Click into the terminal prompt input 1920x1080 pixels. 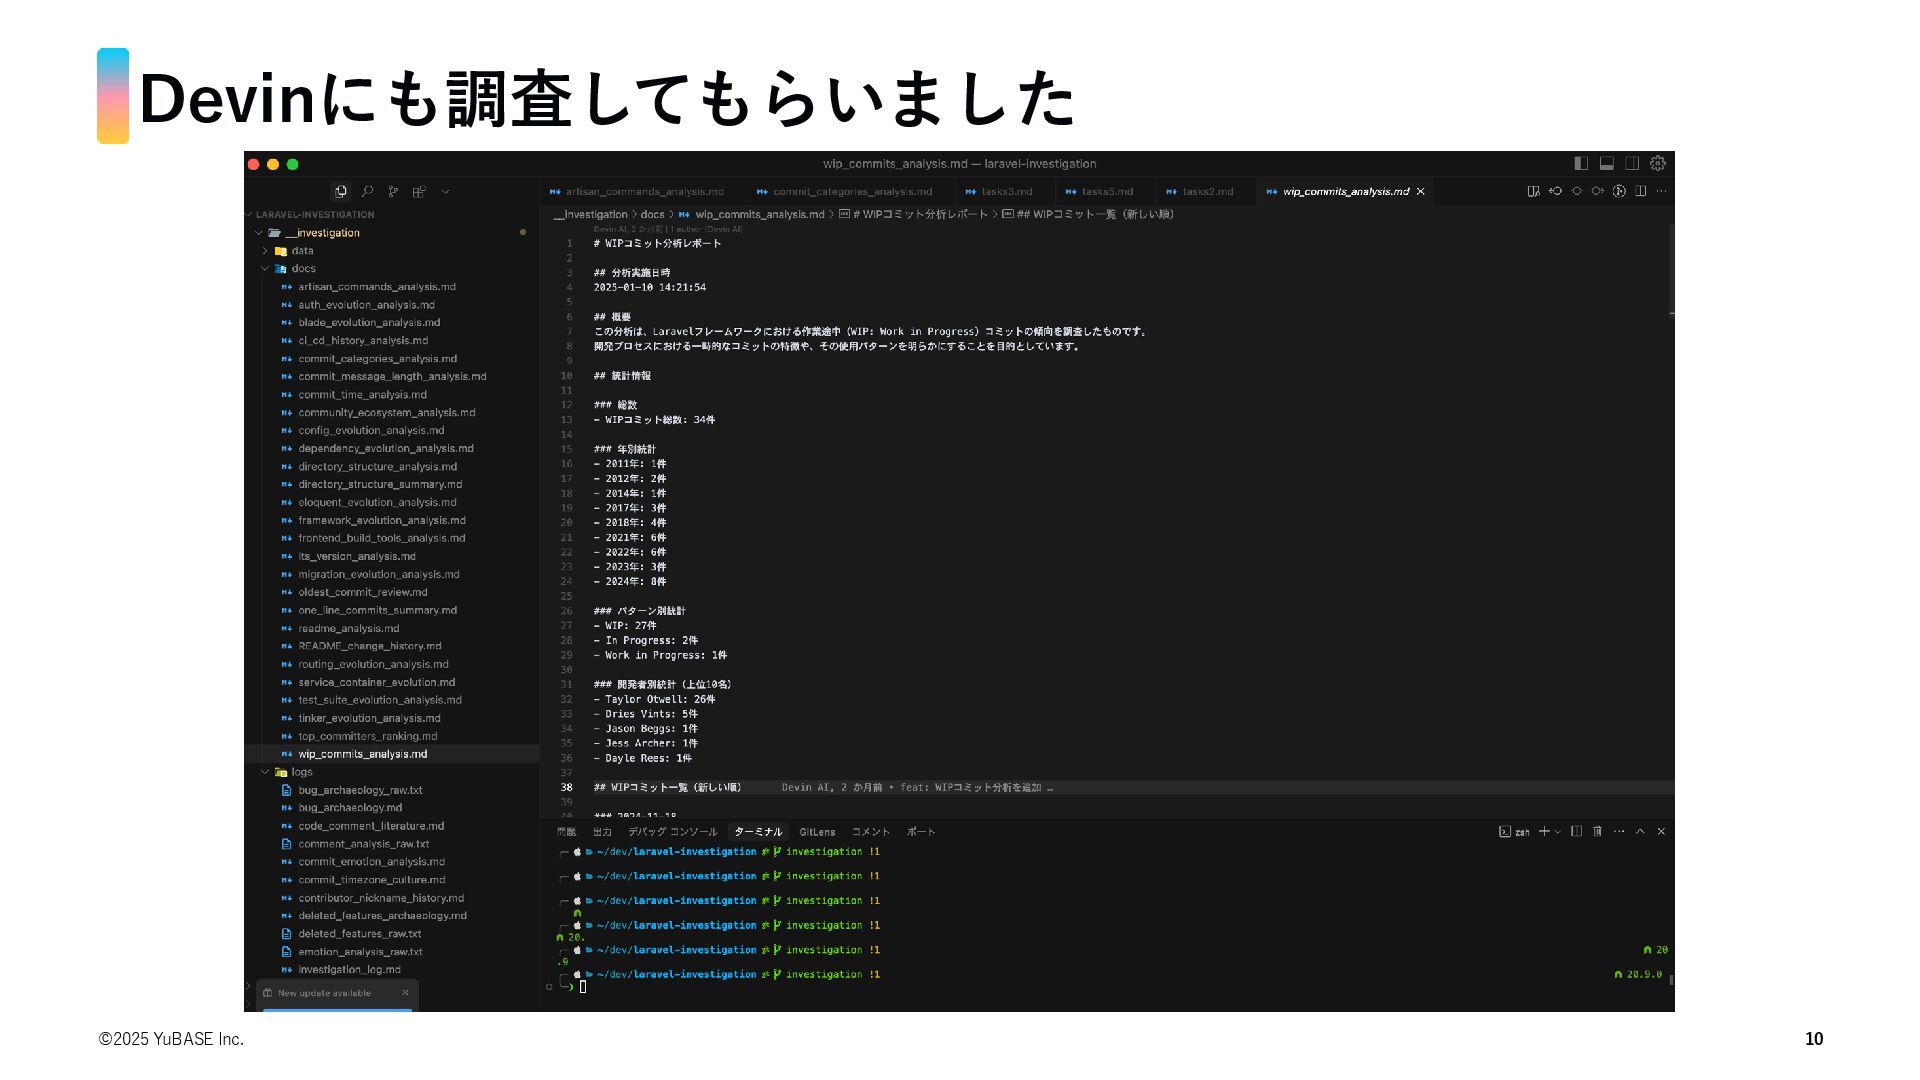point(583,987)
